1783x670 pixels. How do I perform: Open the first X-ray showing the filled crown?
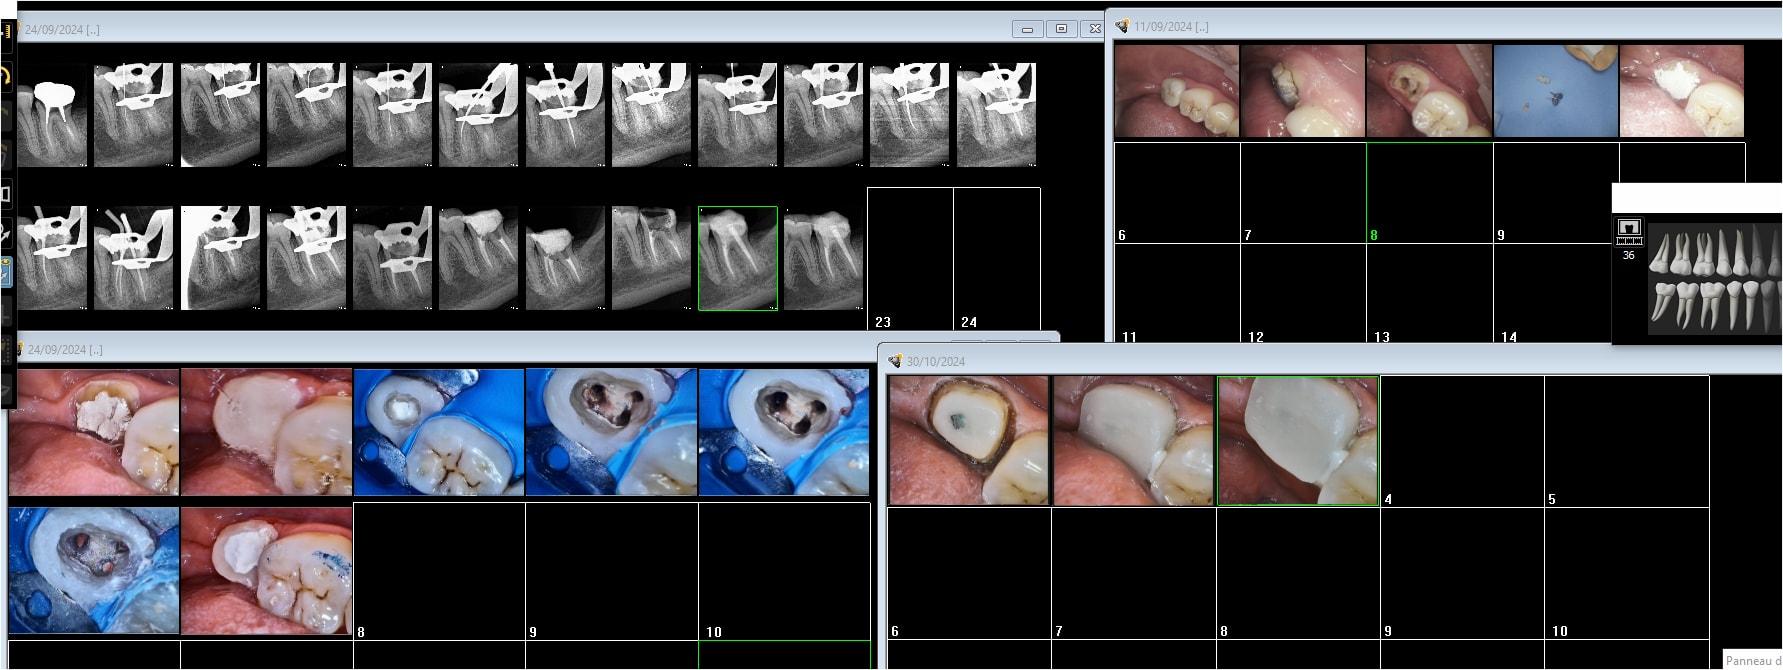click(52, 114)
